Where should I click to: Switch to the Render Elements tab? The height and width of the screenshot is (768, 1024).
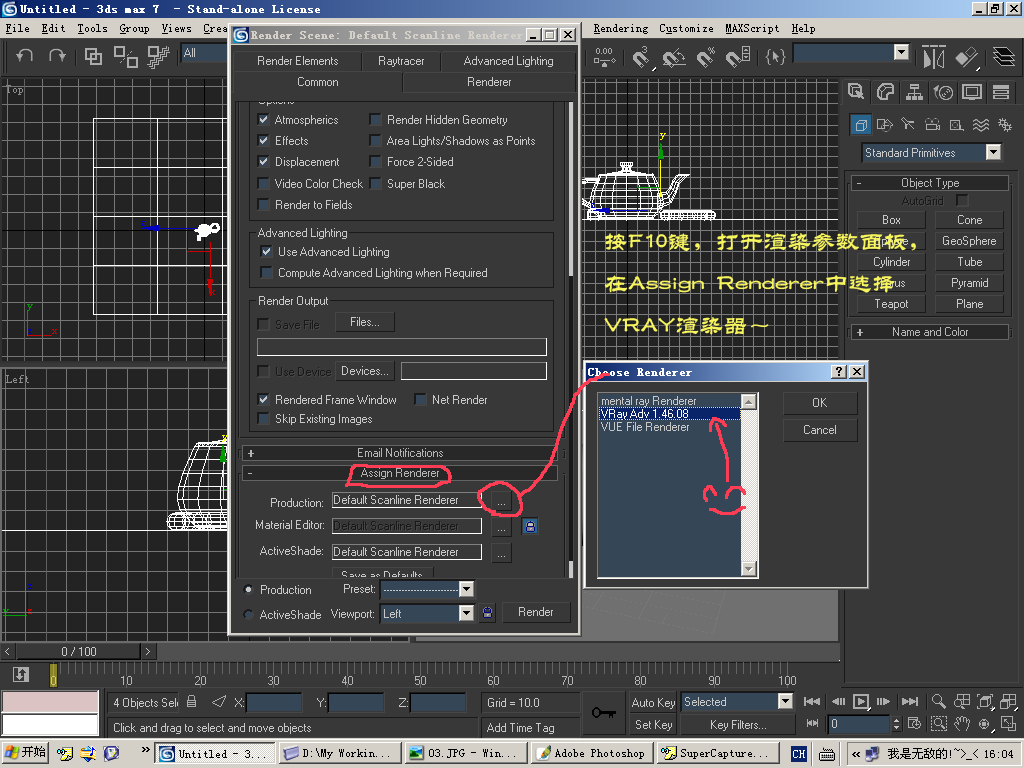[x=298, y=61]
